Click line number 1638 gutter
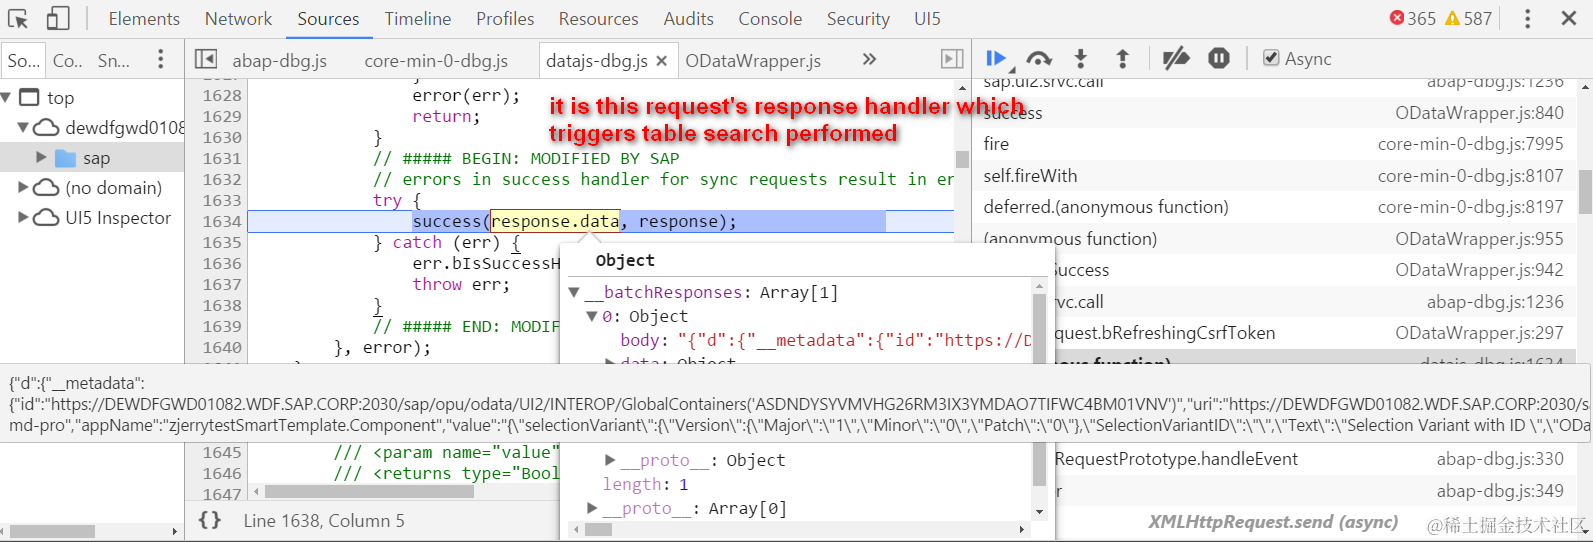 click(x=222, y=305)
